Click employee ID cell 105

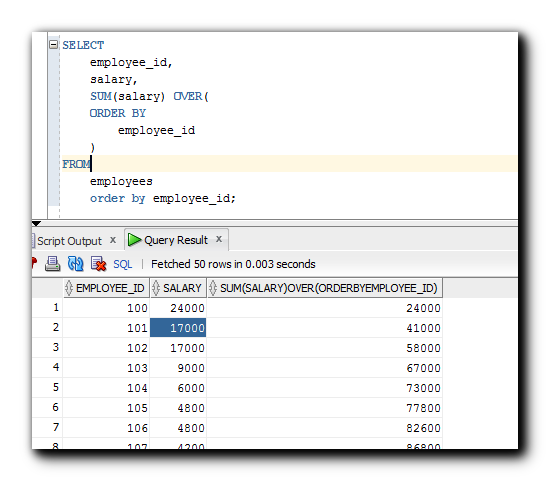[x=106, y=408]
